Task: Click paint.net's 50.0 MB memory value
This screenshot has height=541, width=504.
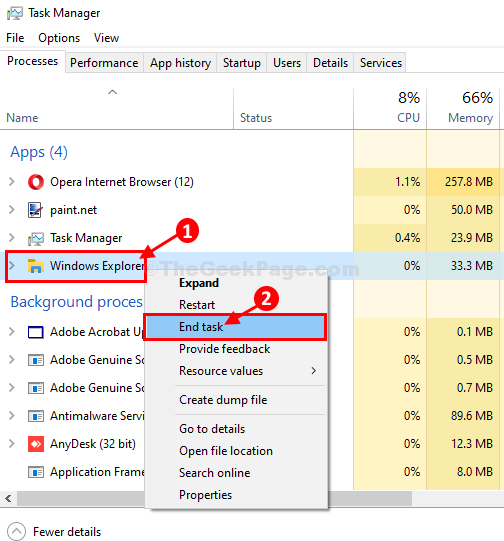Action: 472,210
